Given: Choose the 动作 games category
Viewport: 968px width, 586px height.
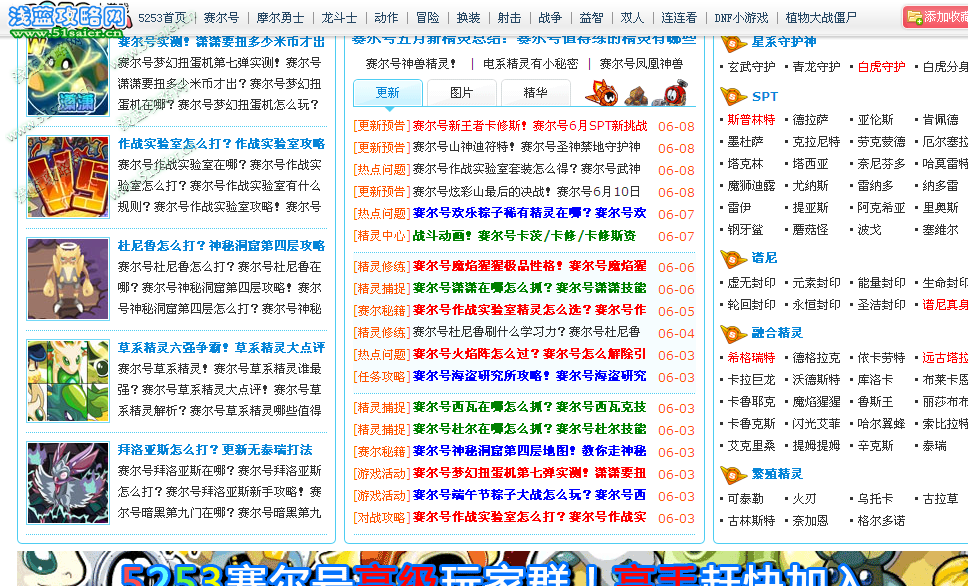Looking at the screenshot, I should 386,18.
